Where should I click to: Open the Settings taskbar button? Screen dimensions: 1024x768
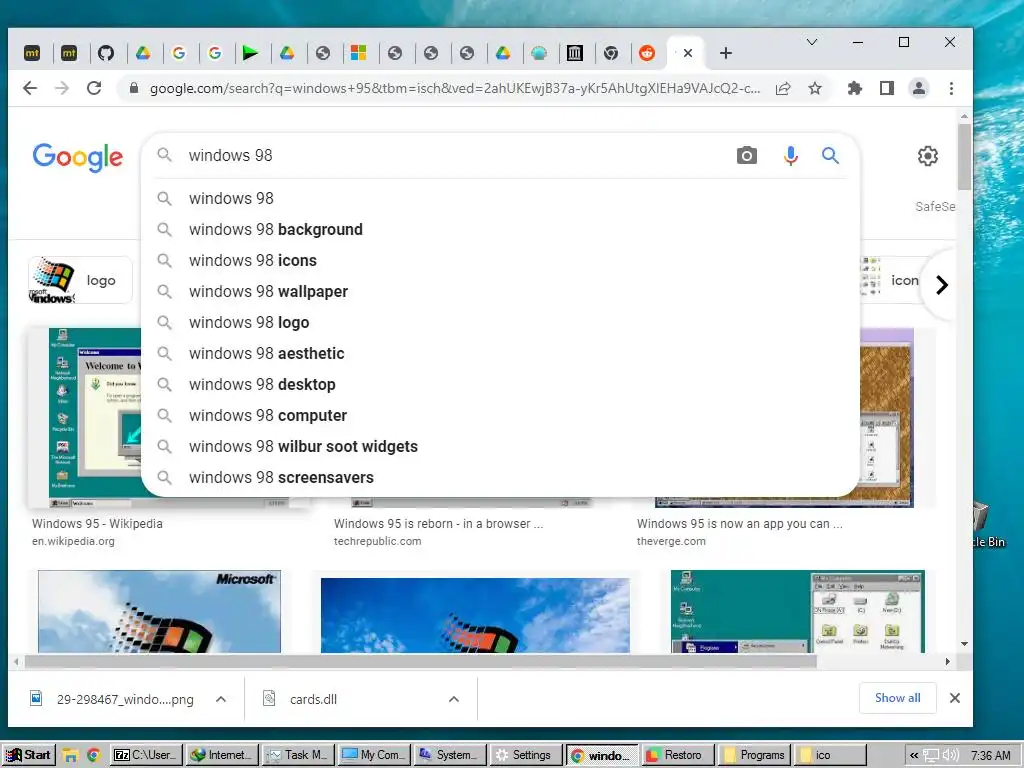point(526,755)
